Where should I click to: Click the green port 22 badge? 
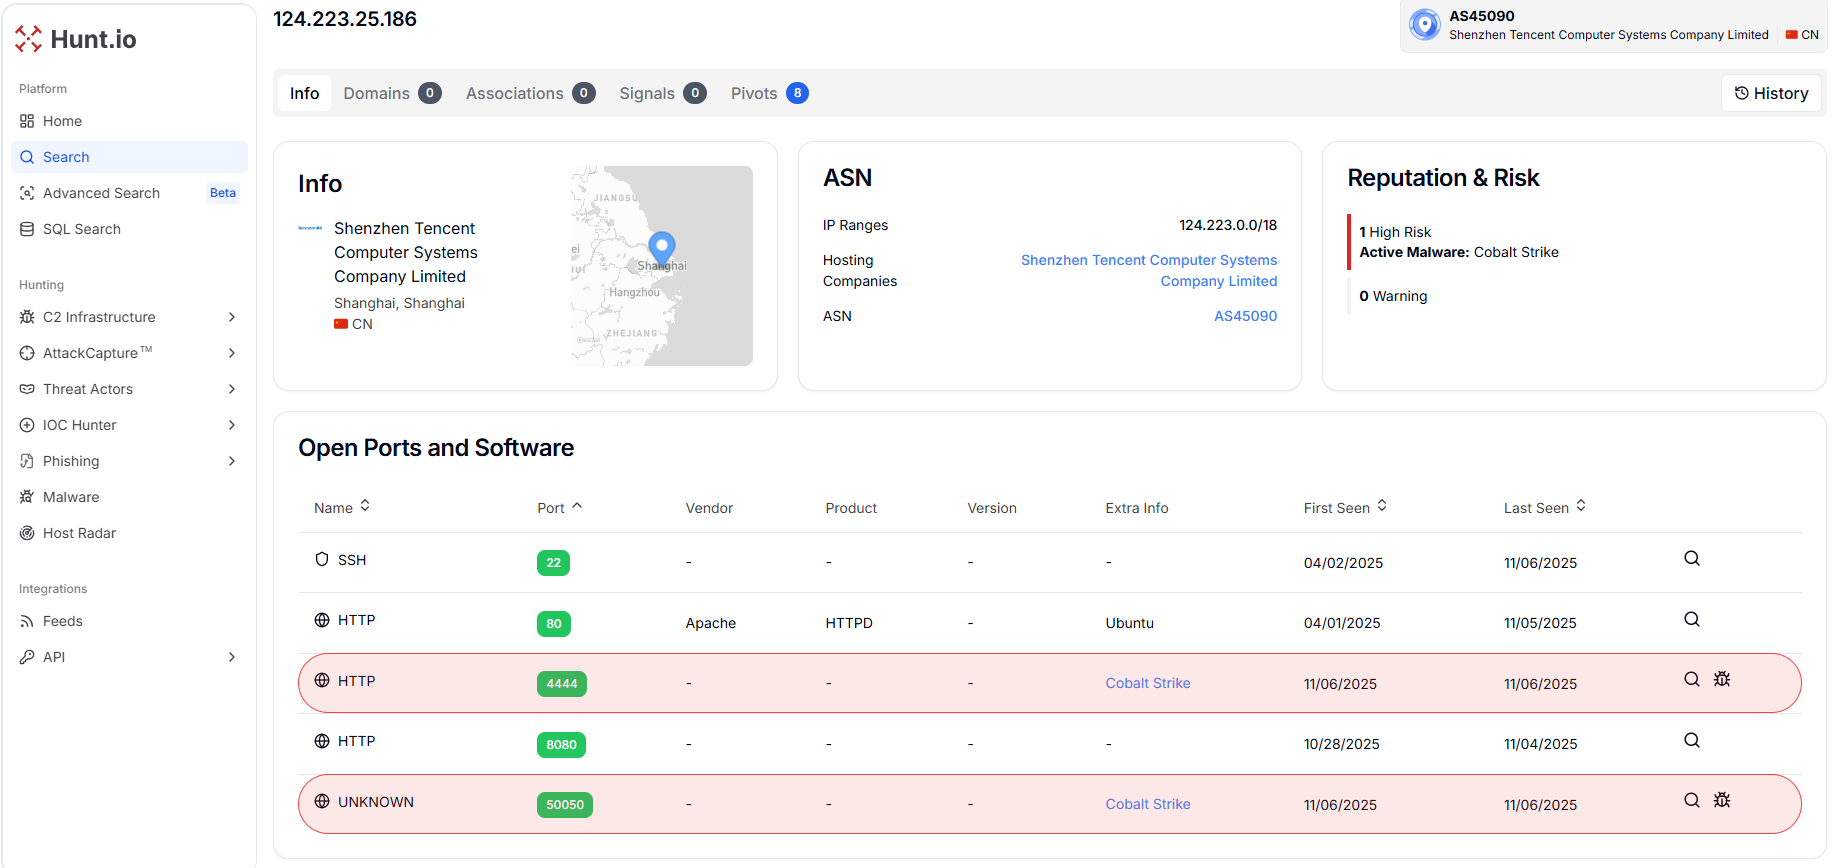(x=553, y=563)
